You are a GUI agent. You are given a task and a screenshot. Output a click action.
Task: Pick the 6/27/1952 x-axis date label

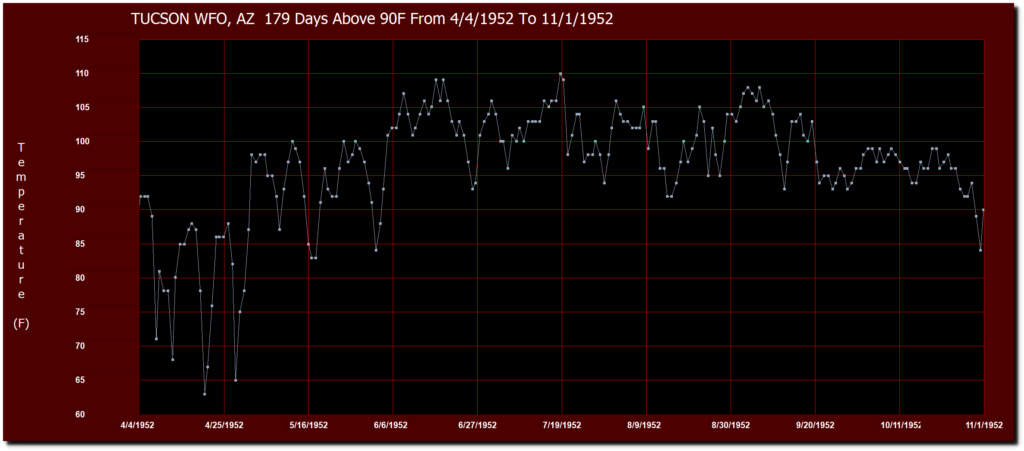[x=478, y=425]
